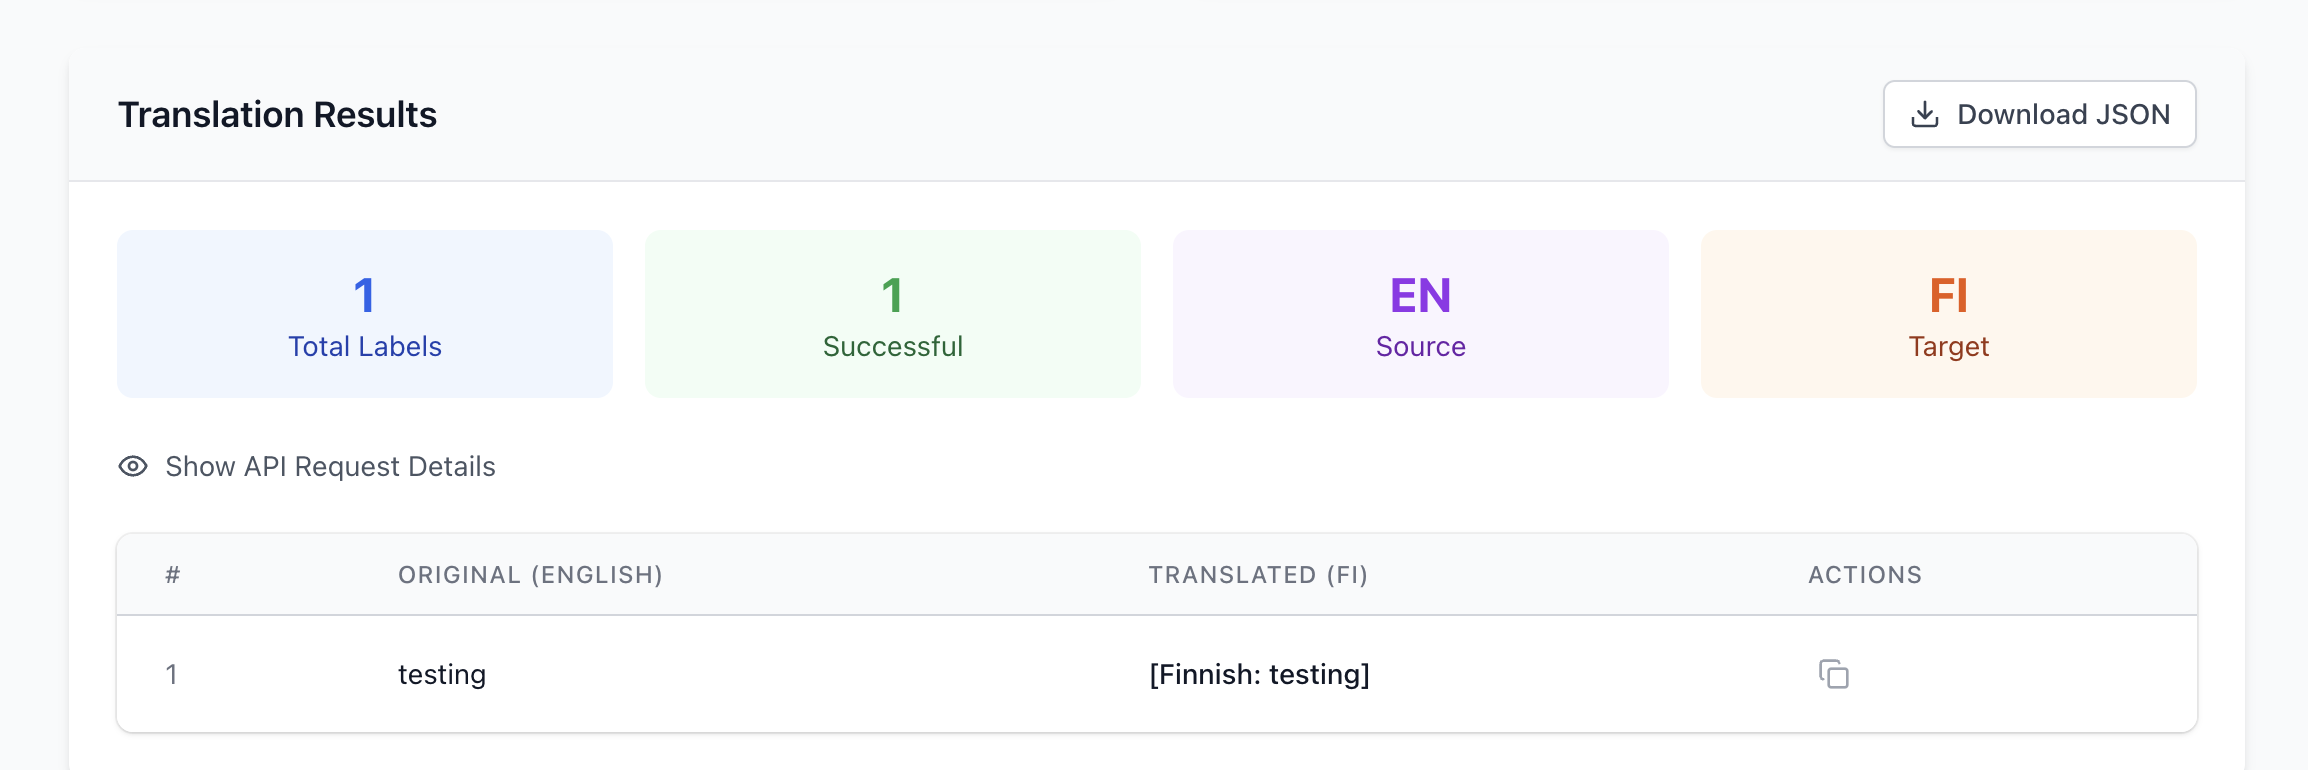The height and width of the screenshot is (770, 2308).
Task: Click the Translation Results heading
Action: tap(277, 115)
